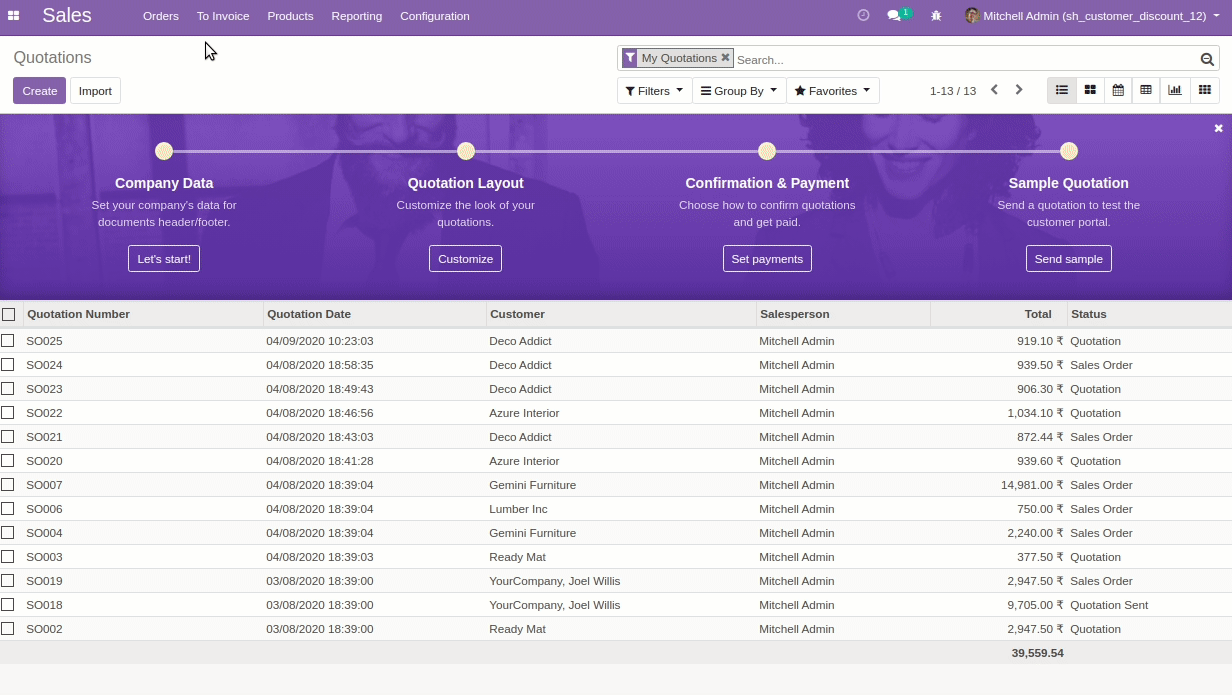Open quotation SO019 row
Viewport: 1232px width, 695px height.
click(616, 581)
